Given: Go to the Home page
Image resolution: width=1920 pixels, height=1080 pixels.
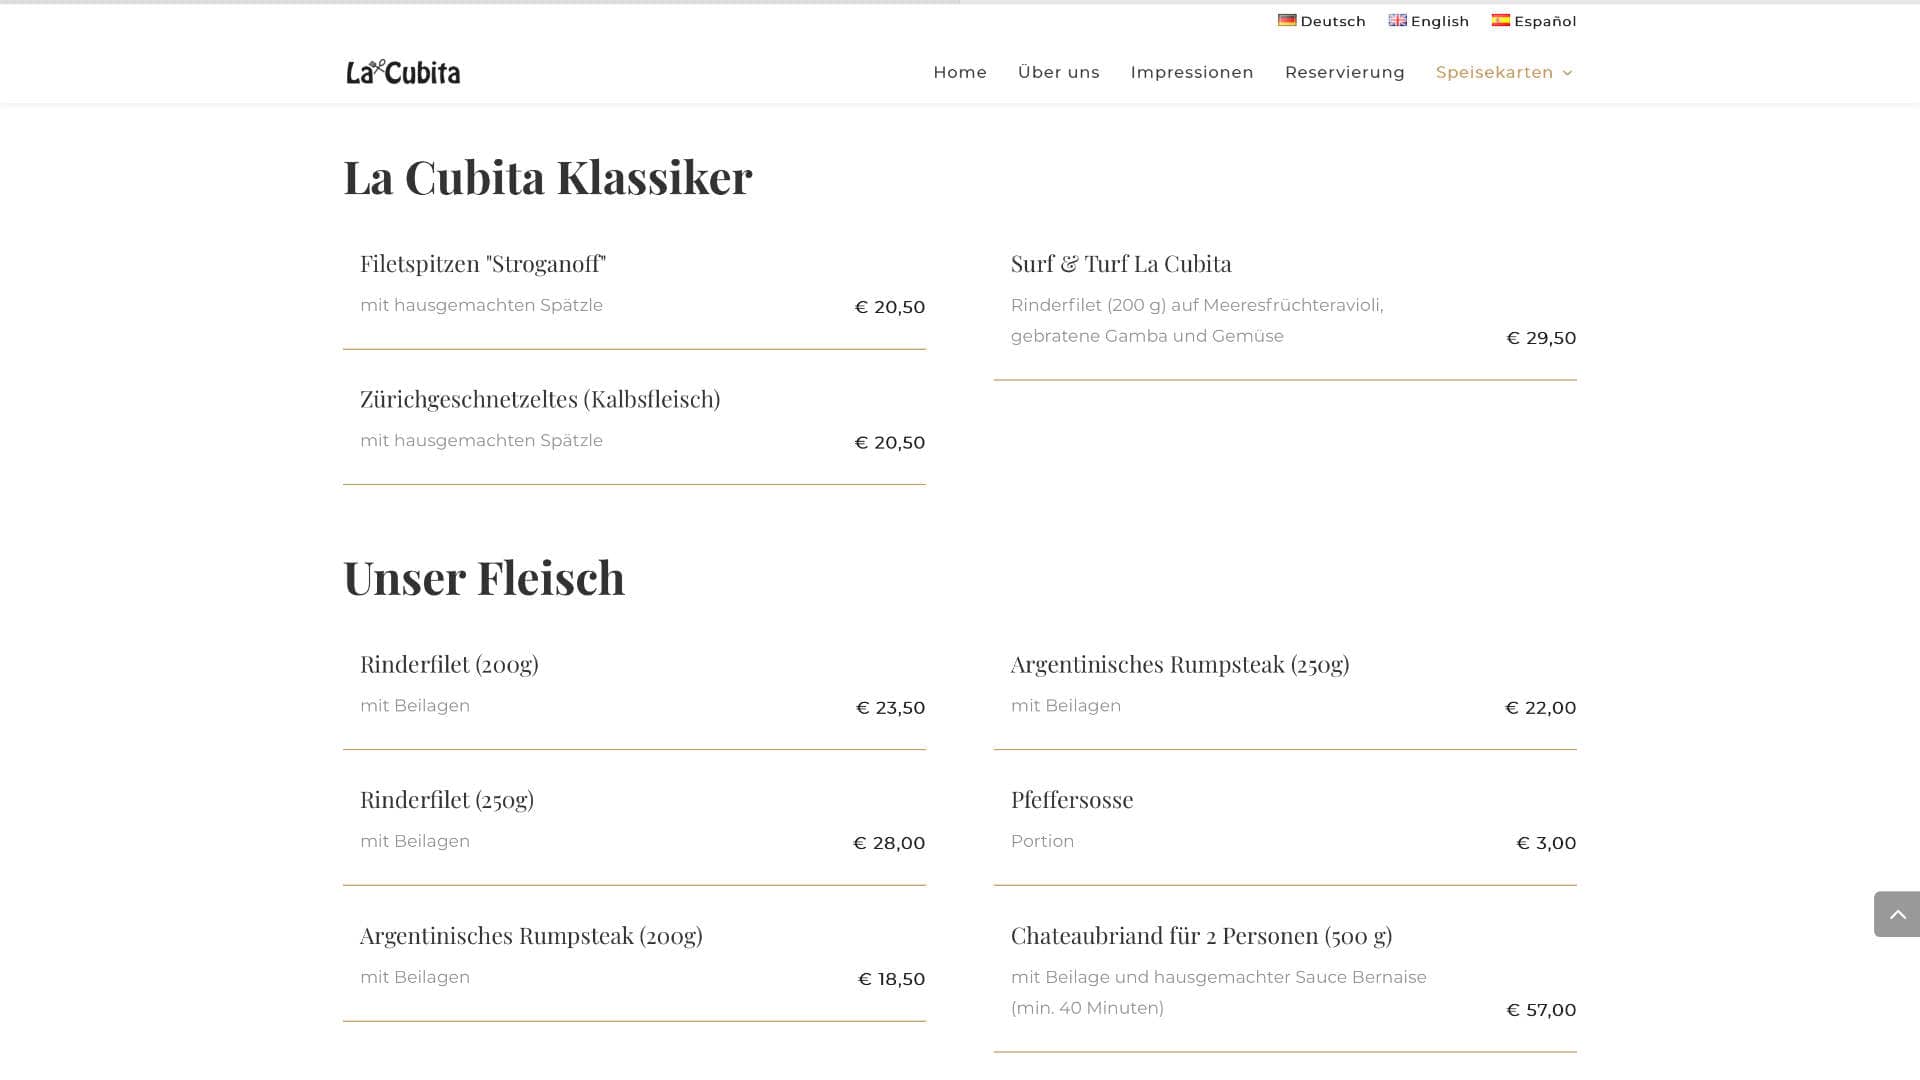Looking at the screenshot, I should (x=960, y=72).
